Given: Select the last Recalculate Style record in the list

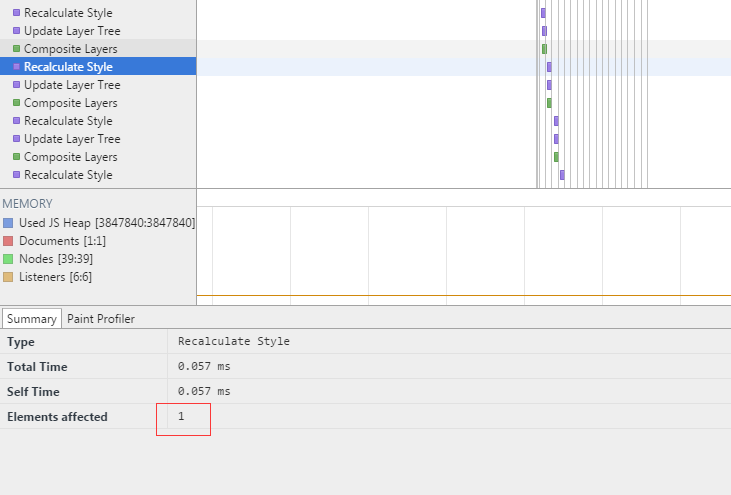Looking at the screenshot, I should 98,175.
